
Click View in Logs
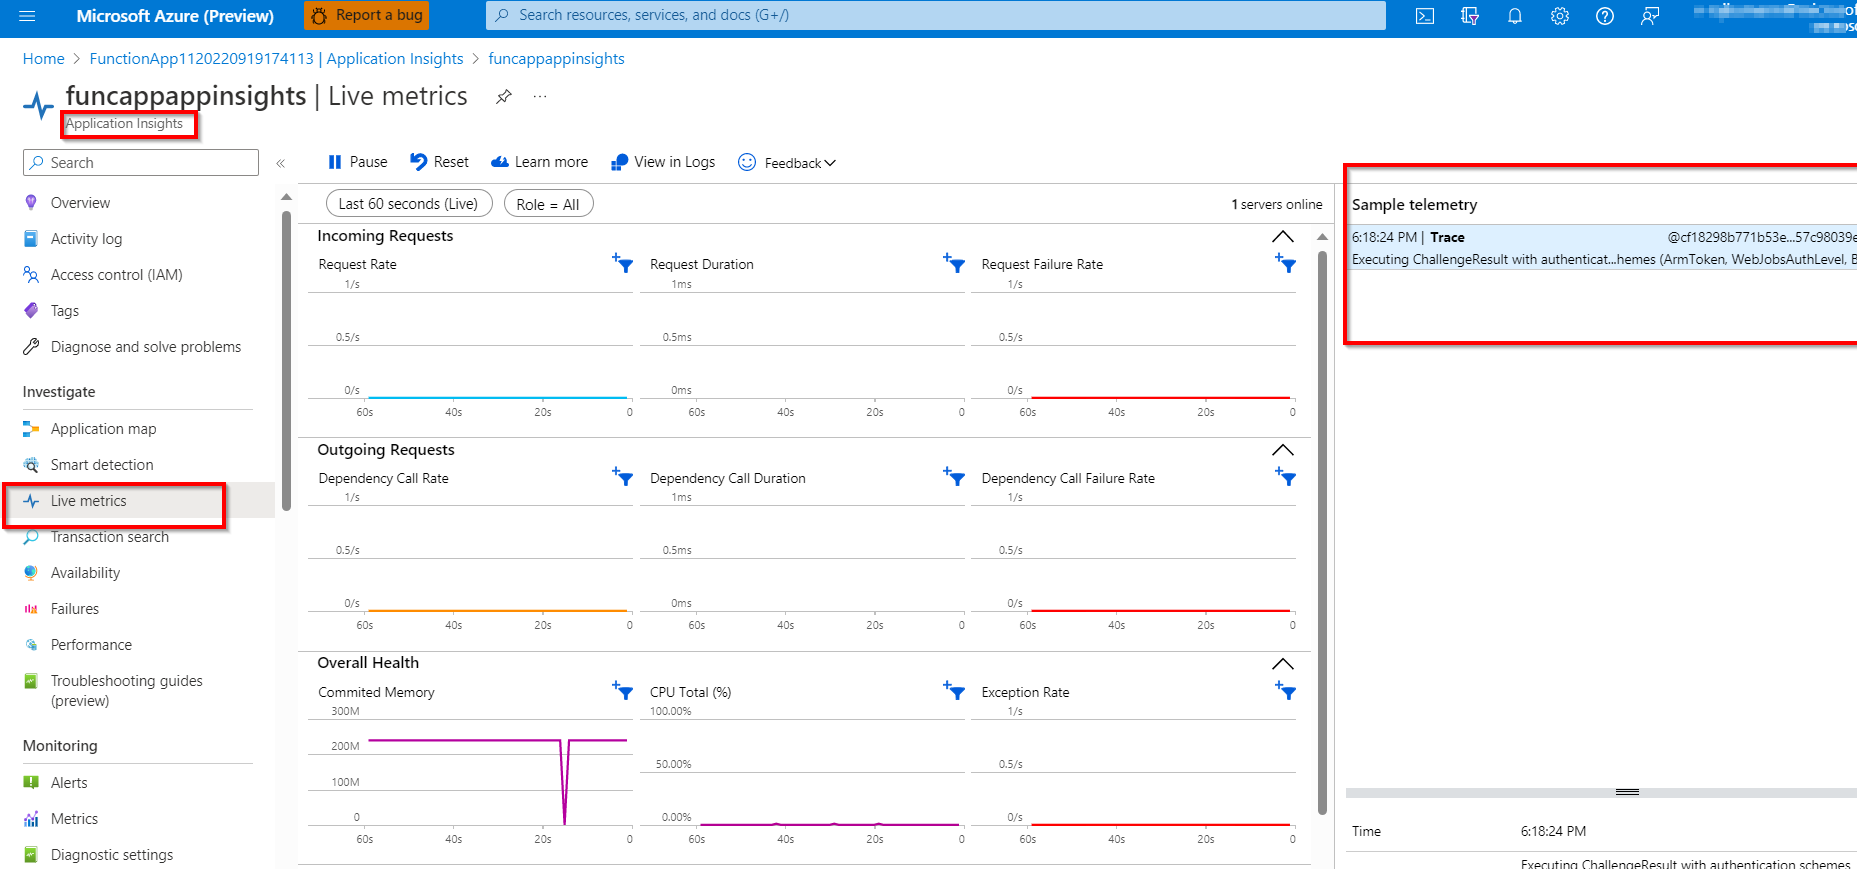663,162
